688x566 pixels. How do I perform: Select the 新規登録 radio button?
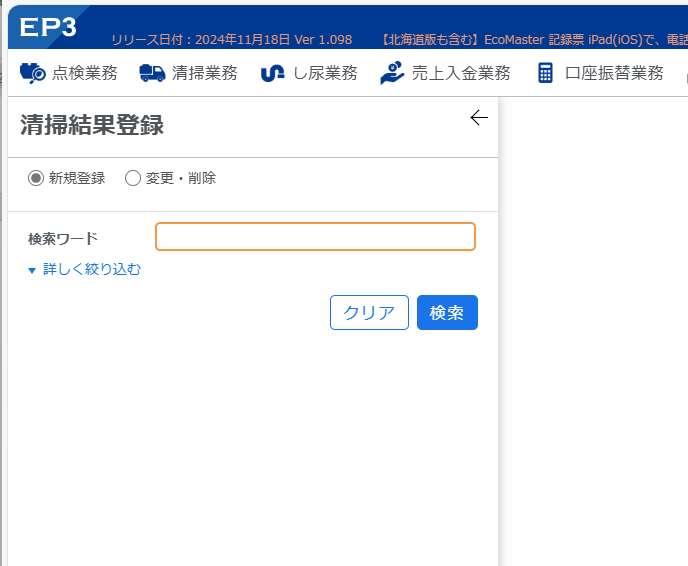36,178
